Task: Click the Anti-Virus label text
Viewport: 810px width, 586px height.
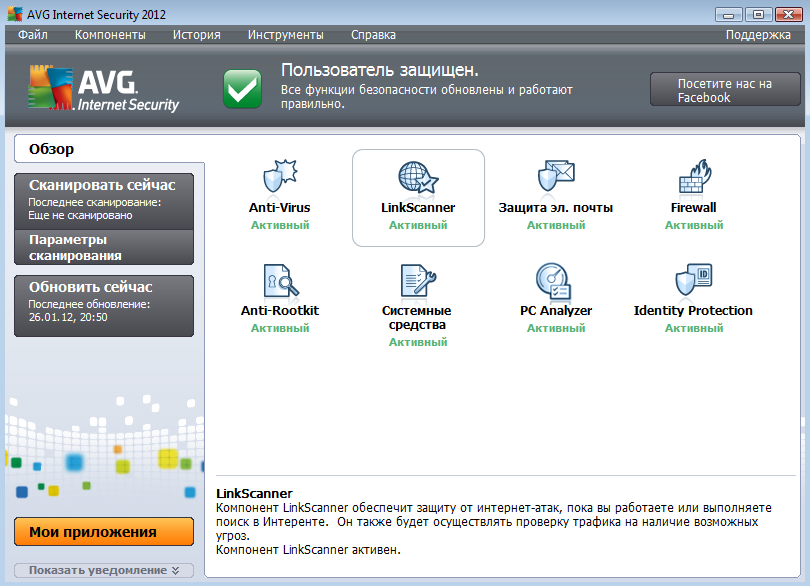Action: pos(279,207)
